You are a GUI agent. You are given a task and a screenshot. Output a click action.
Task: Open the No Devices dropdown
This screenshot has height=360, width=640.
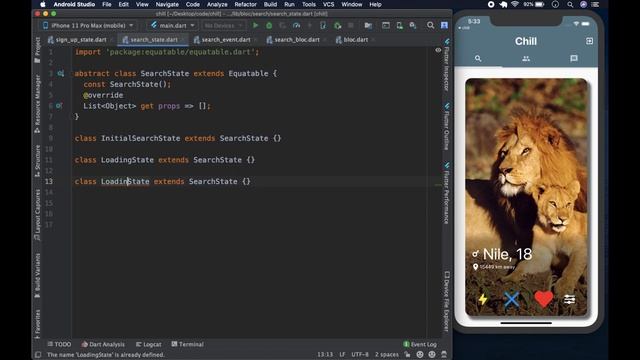coord(223,25)
